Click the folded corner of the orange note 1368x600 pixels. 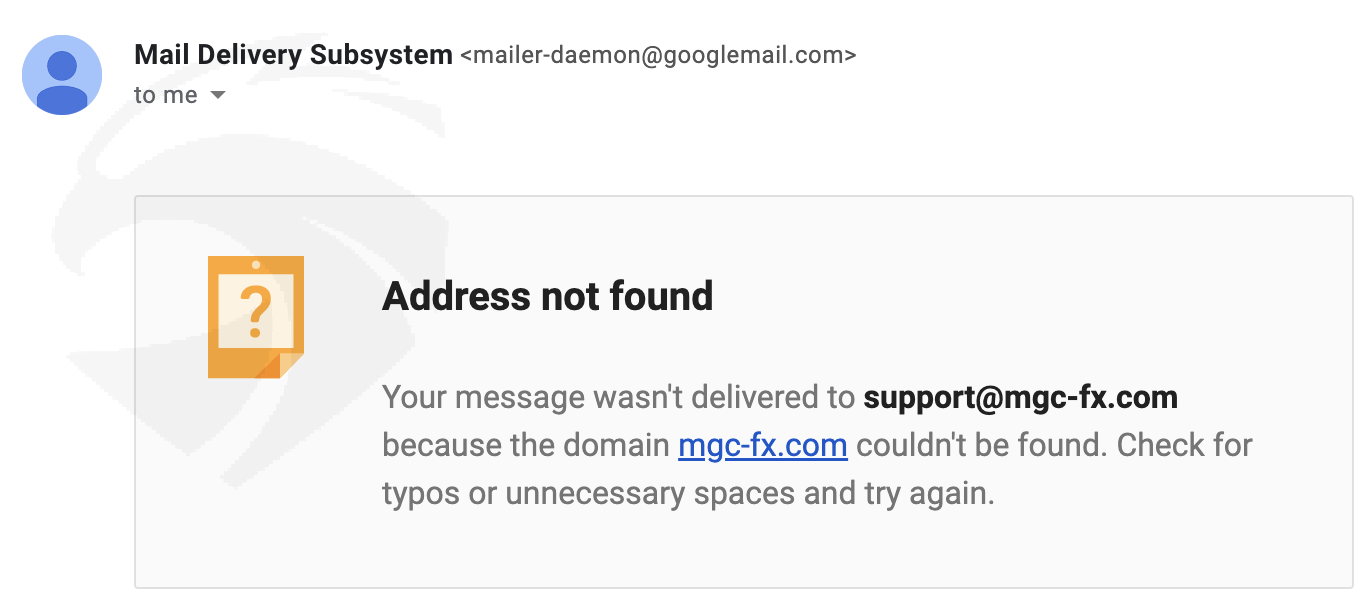(291, 365)
